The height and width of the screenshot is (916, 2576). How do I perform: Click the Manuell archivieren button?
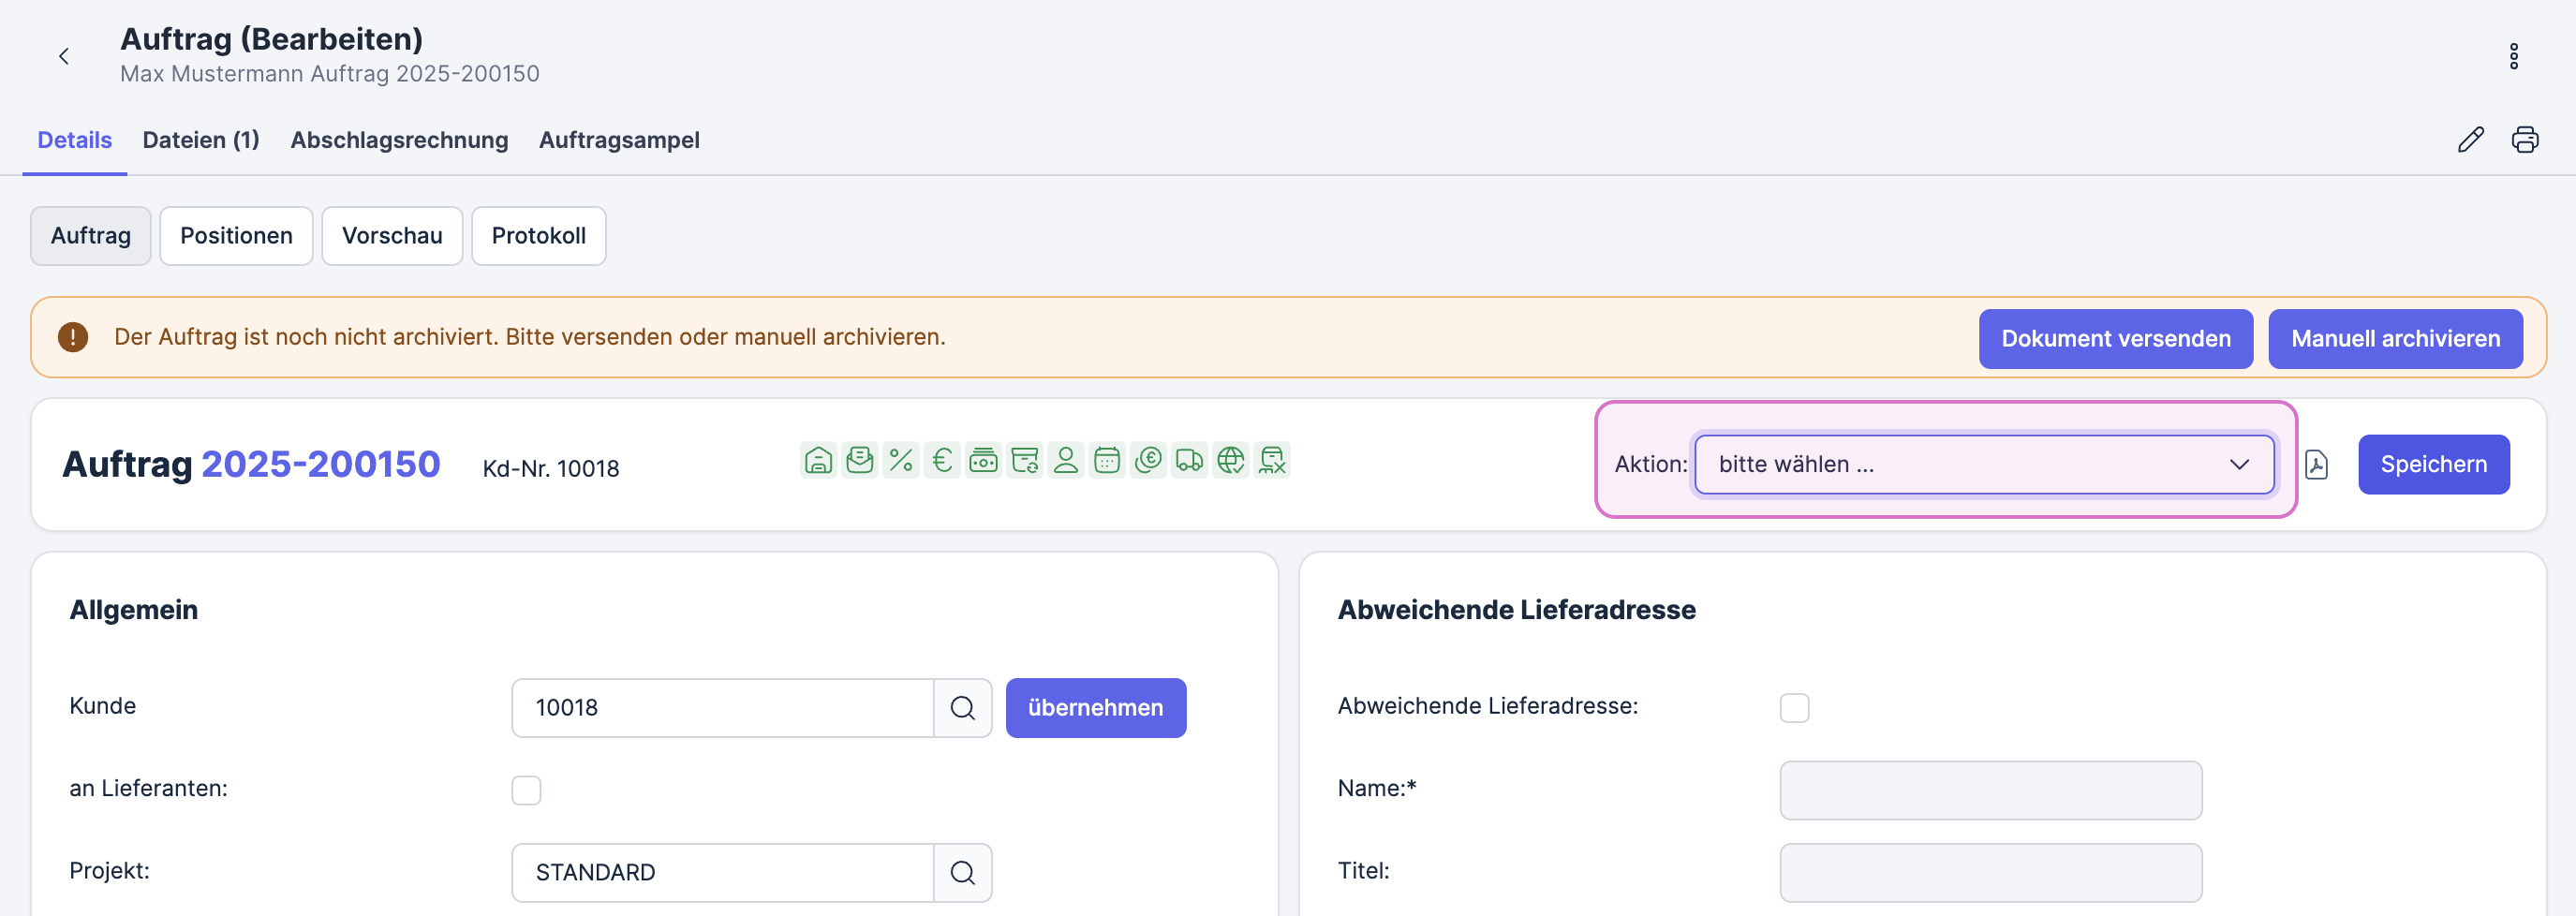pos(2395,339)
